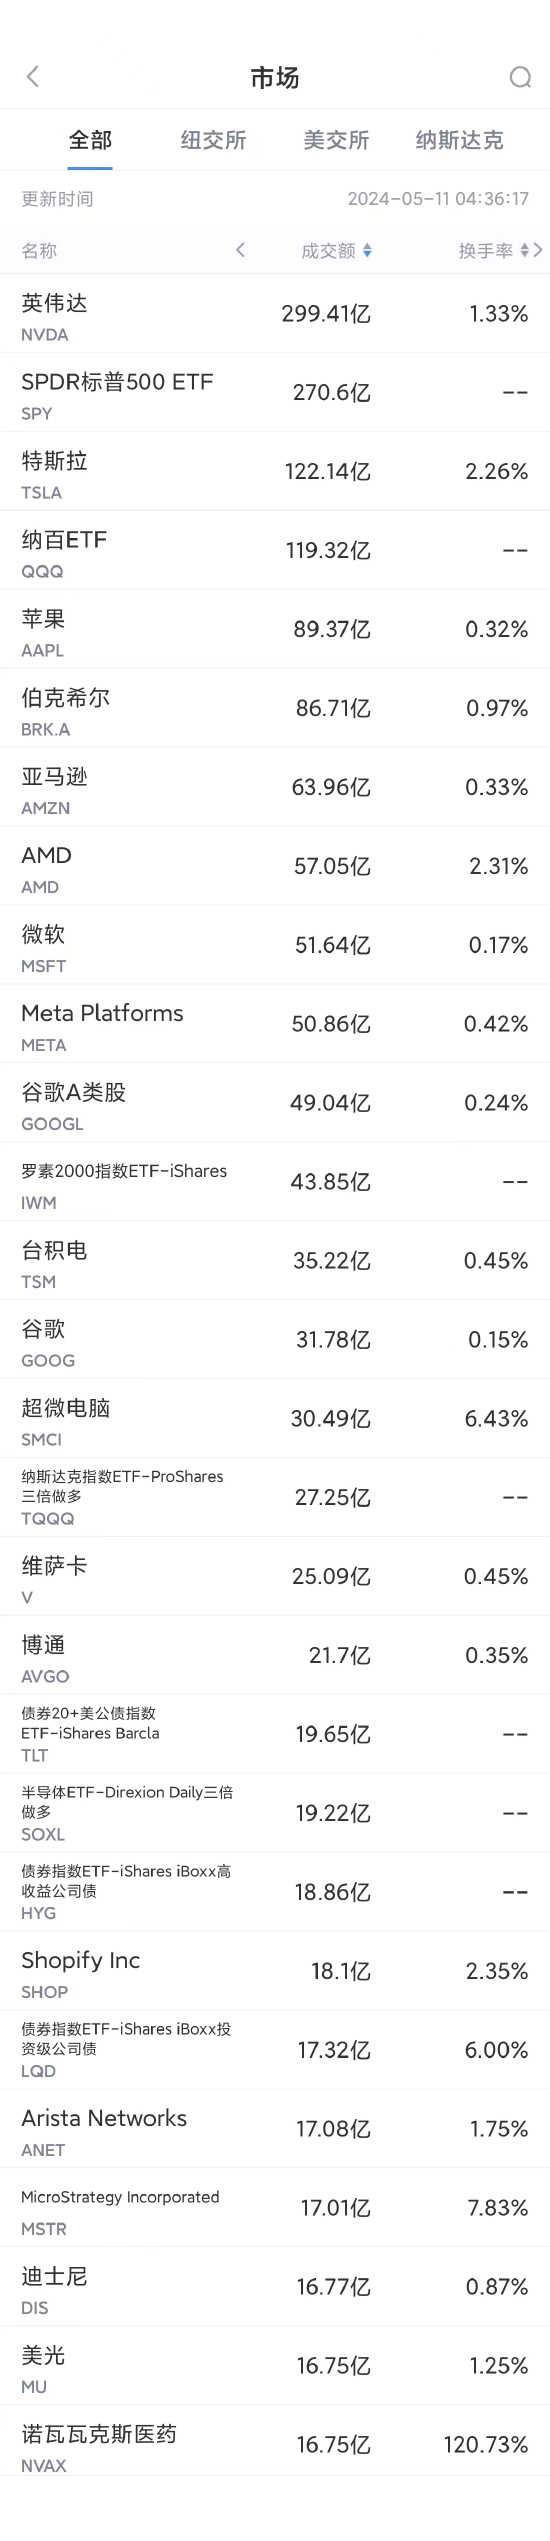The width and height of the screenshot is (550, 2541).
Task: Sort by 成交额 column arrows
Action: pyautogui.click(x=367, y=251)
